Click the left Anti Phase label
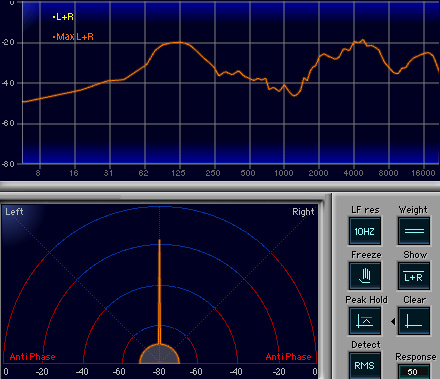 [32, 357]
